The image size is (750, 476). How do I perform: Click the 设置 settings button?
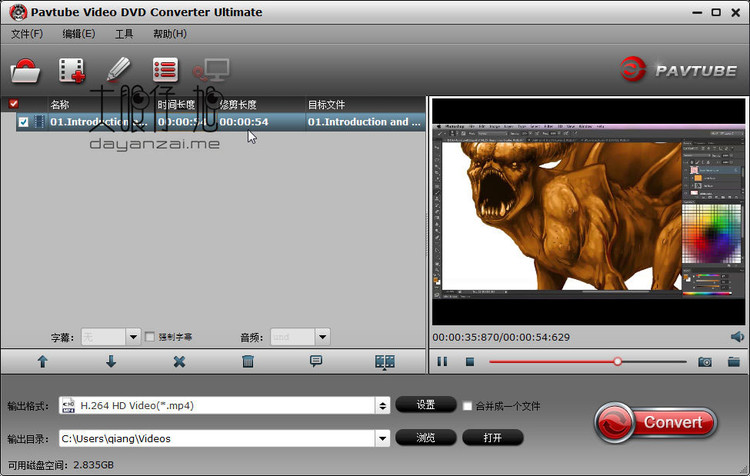click(426, 405)
